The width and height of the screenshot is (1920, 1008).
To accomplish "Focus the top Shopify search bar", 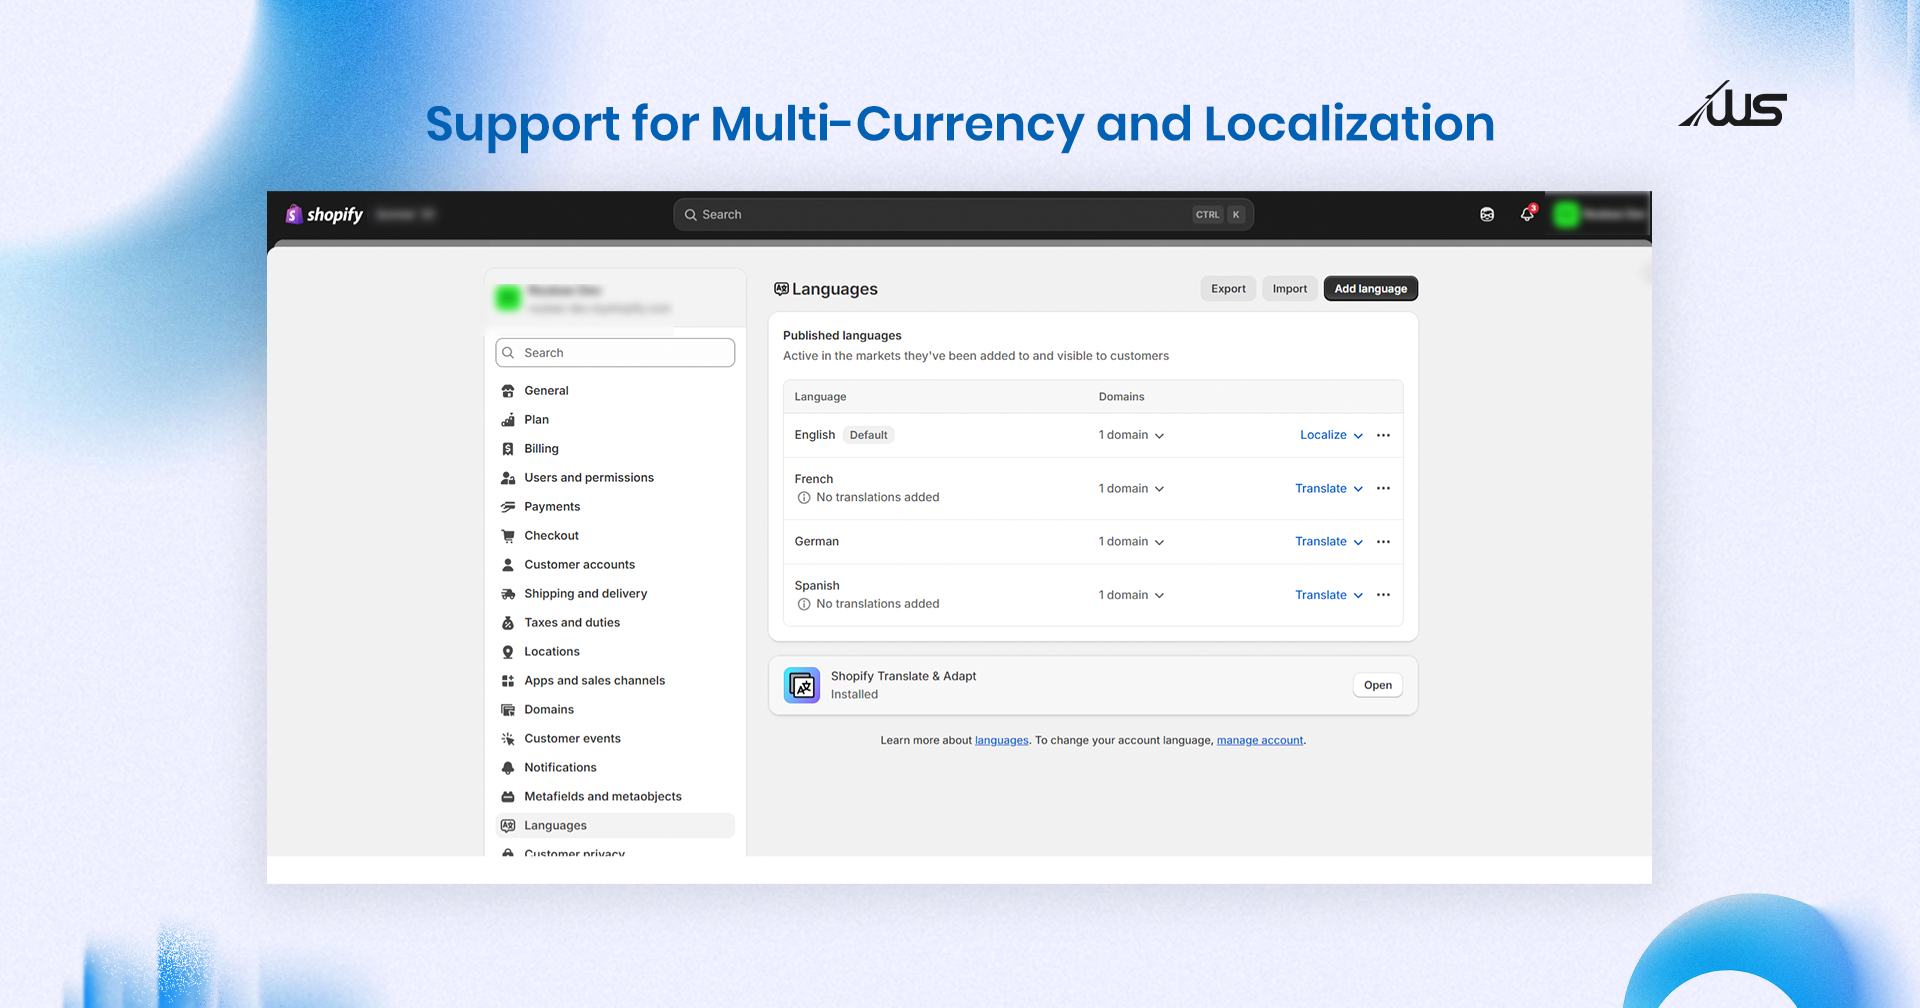I will 963,214.
